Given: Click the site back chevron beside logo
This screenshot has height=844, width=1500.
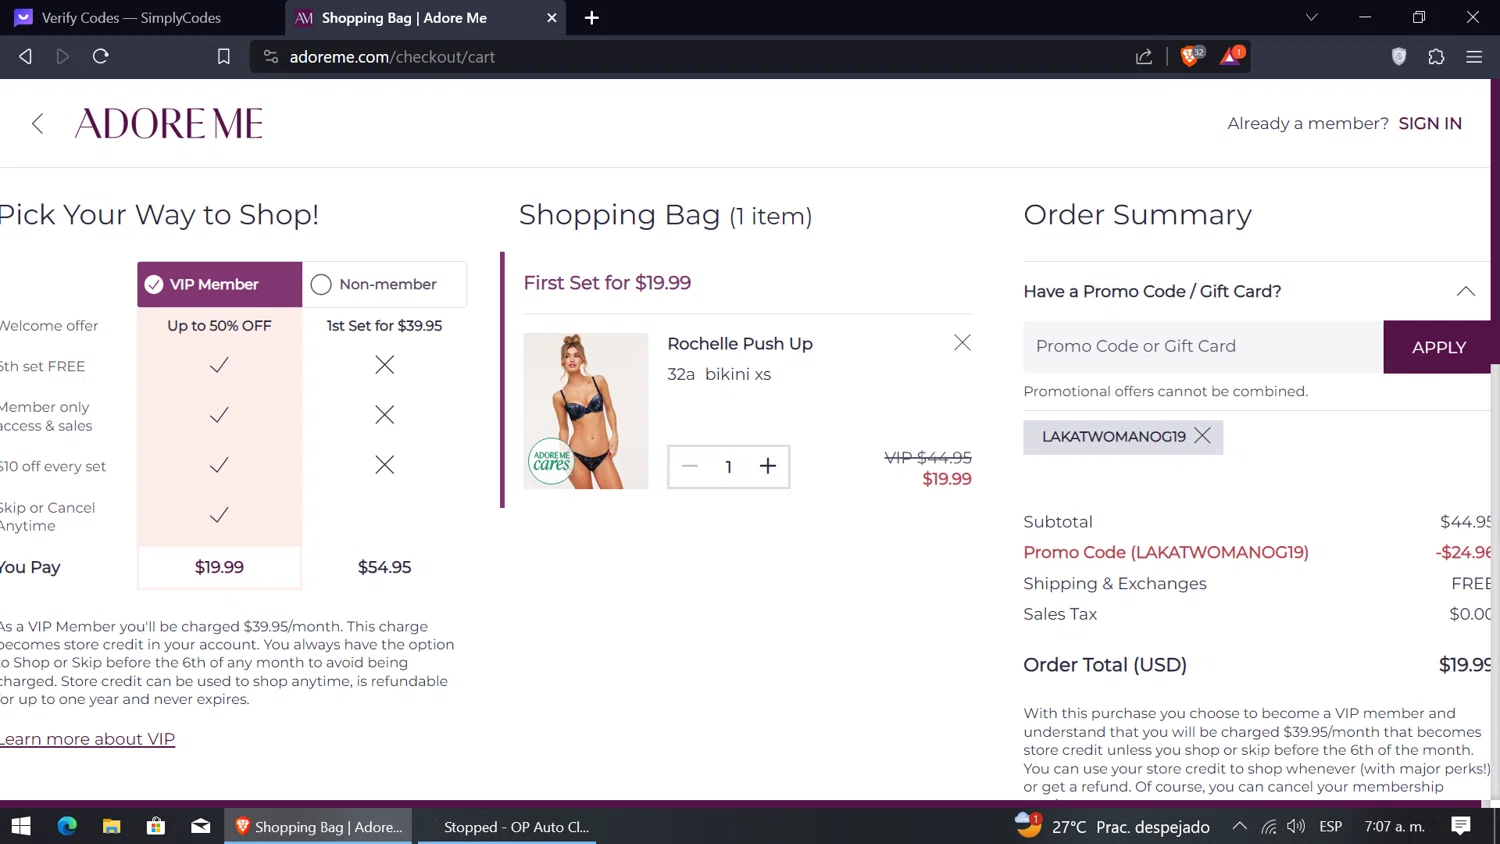Looking at the screenshot, I should click(38, 123).
